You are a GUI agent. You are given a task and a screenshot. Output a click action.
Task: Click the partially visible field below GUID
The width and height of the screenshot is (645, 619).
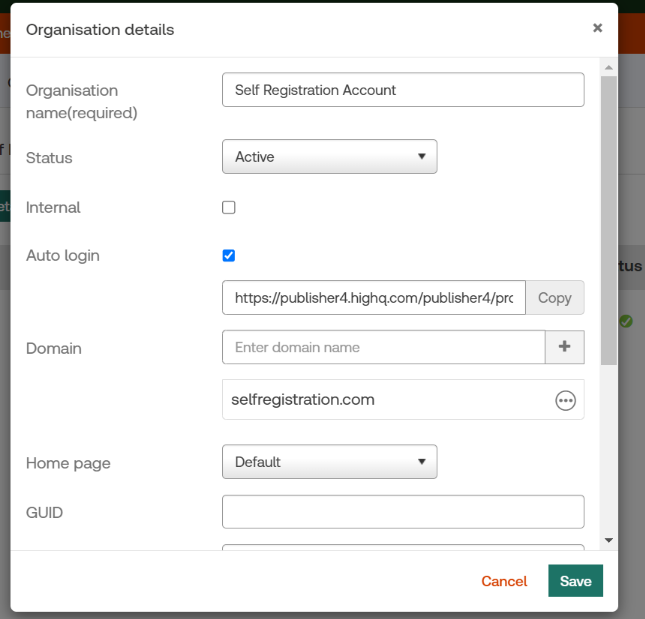(402, 551)
